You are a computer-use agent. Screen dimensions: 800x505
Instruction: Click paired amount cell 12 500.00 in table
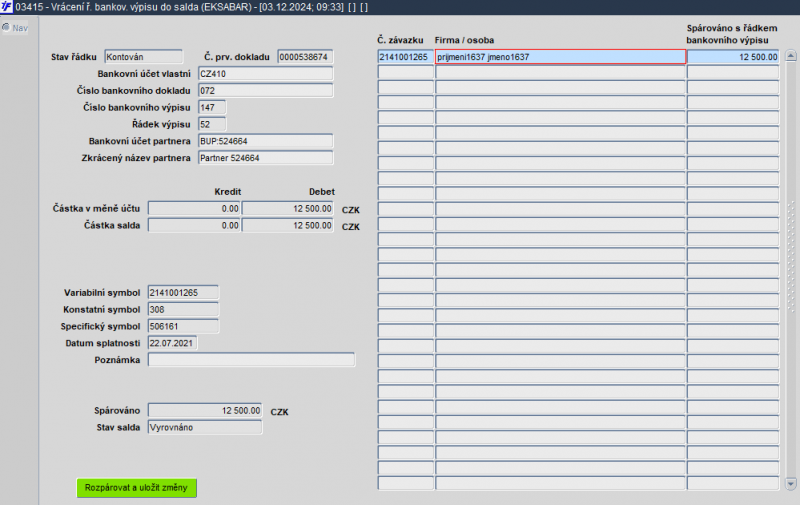point(733,57)
